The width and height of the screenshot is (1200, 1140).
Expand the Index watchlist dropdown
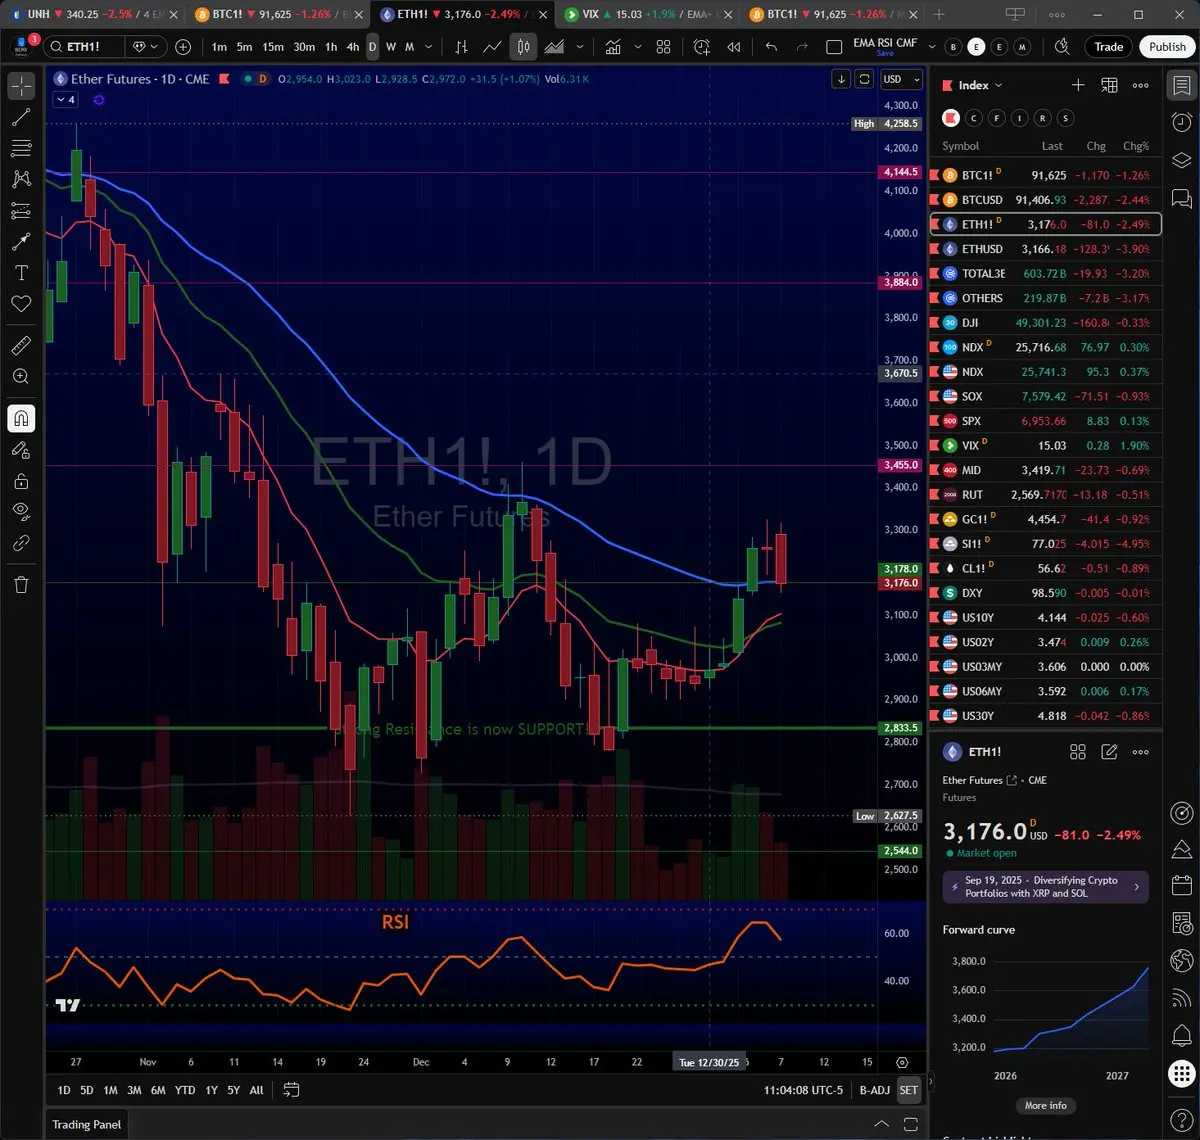pyautogui.click(x=980, y=86)
